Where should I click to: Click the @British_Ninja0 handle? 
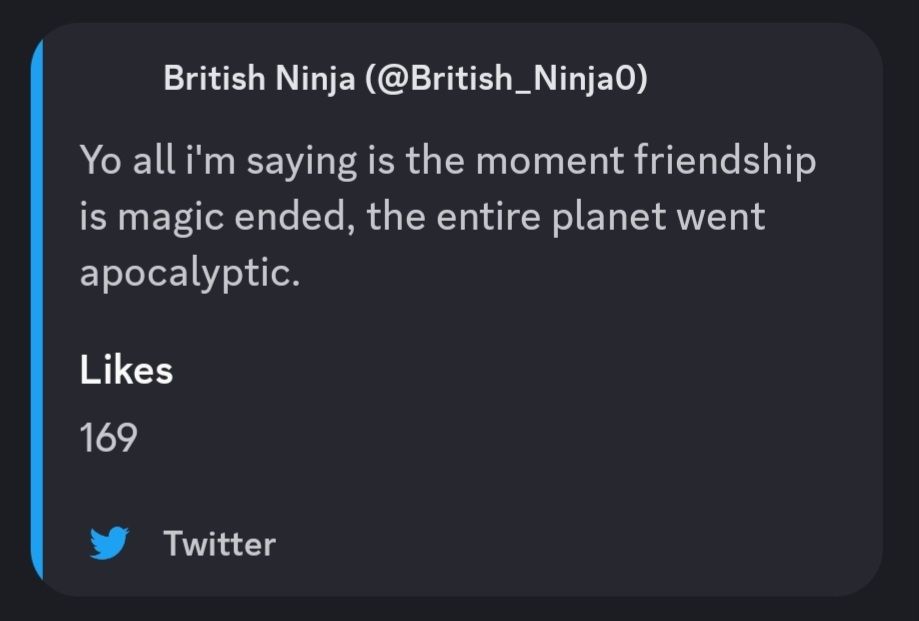(507, 79)
